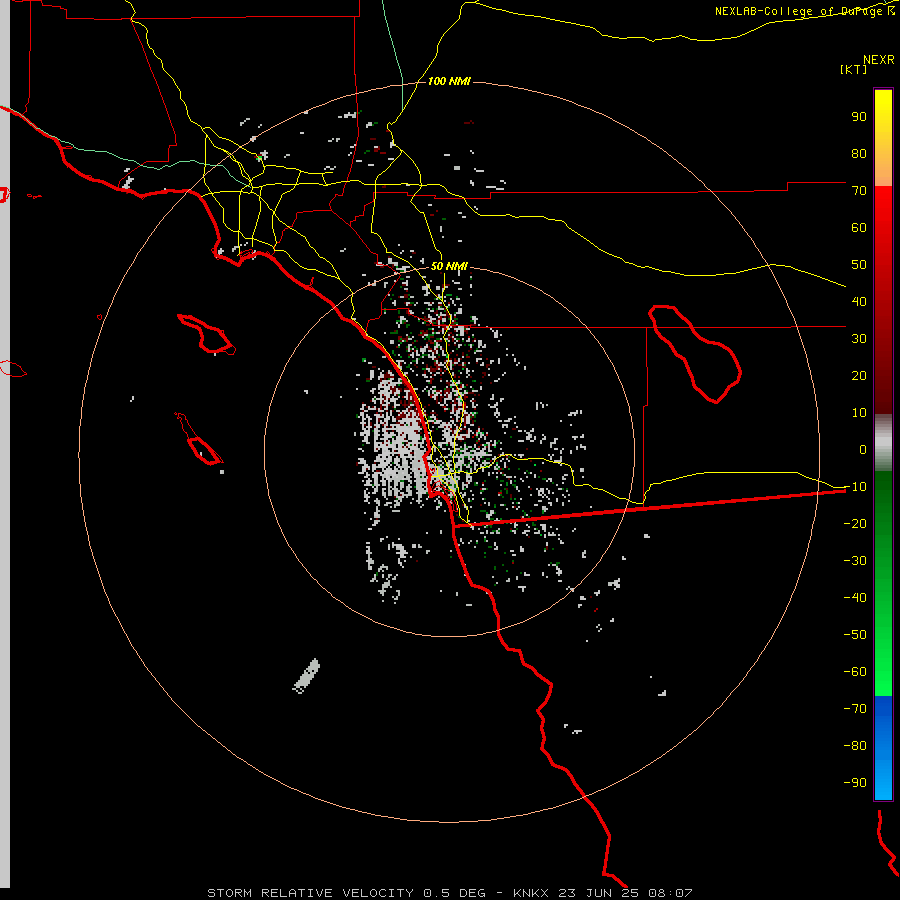Click the "-10" value on the velocity scale
The height and width of the screenshot is (900, 900).
pos(855,487)
